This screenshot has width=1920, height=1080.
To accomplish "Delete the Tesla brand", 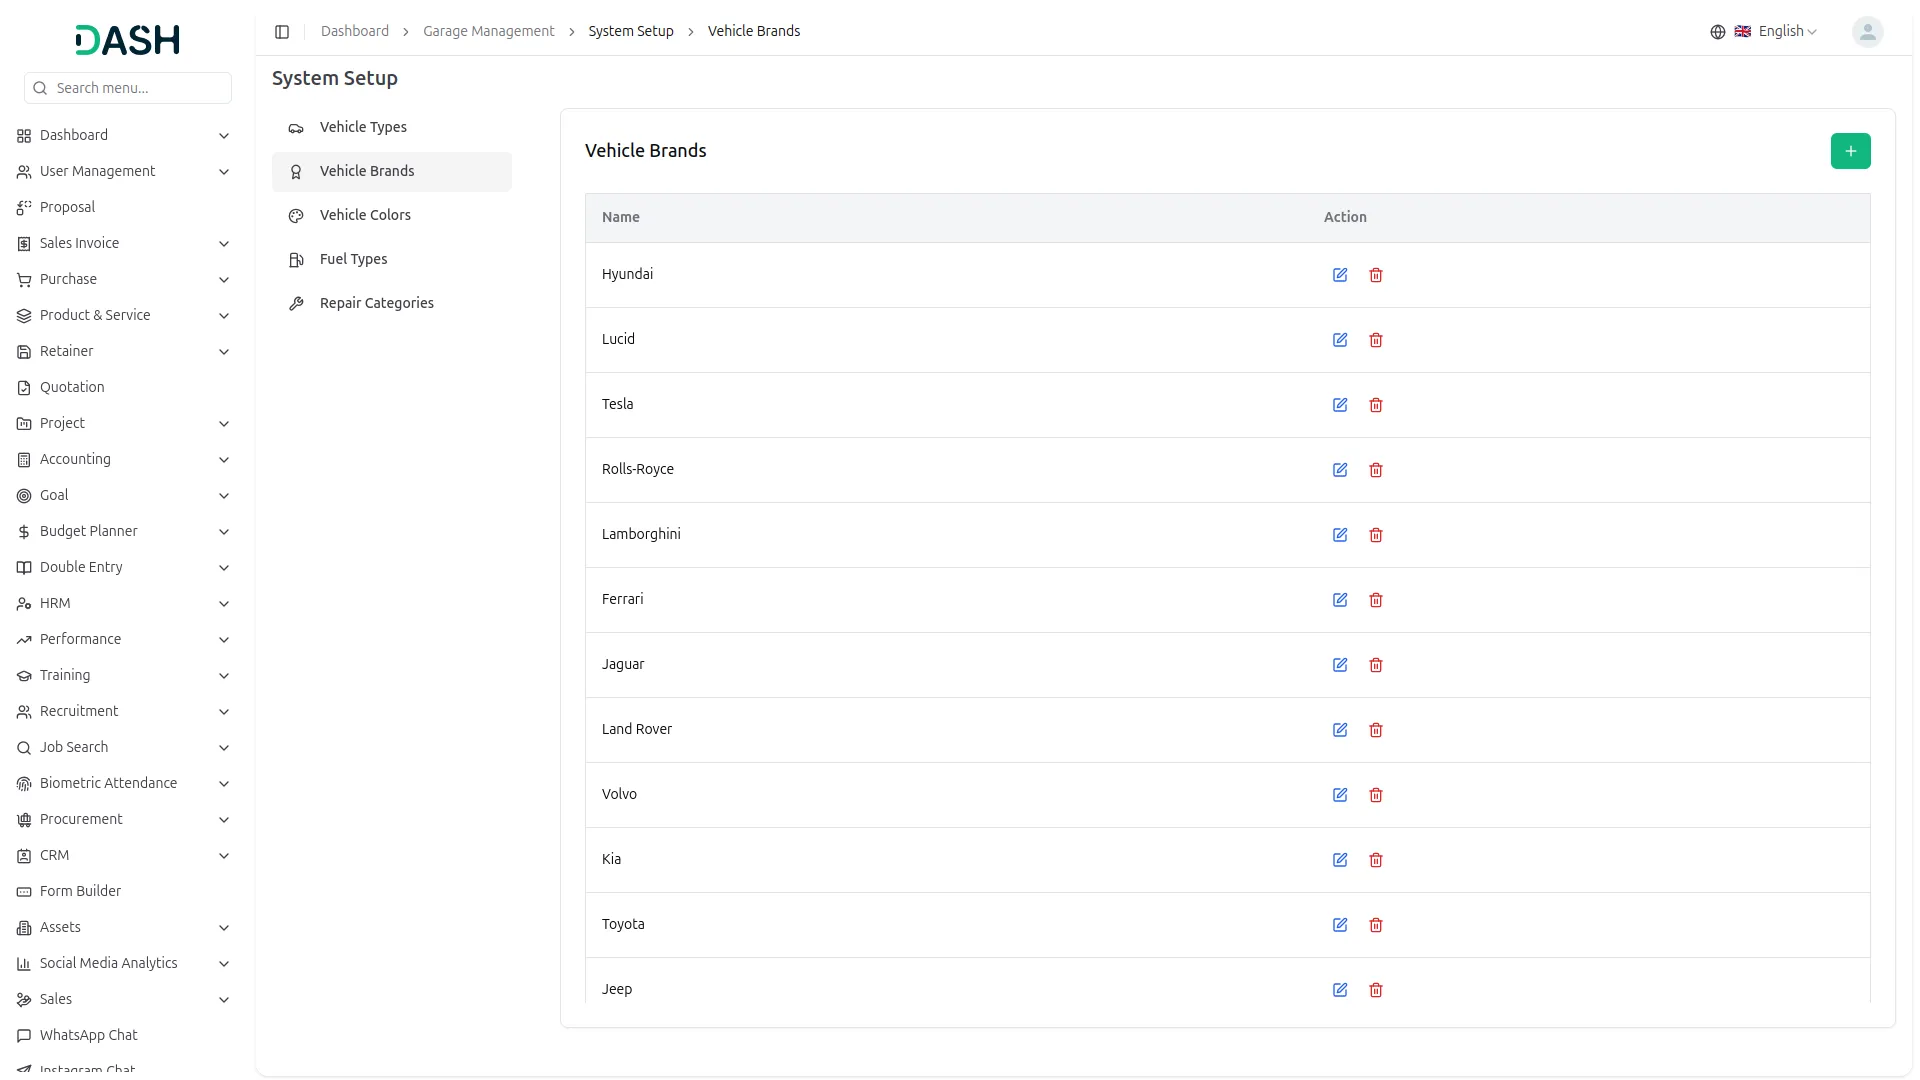I will click(1376, 405).
